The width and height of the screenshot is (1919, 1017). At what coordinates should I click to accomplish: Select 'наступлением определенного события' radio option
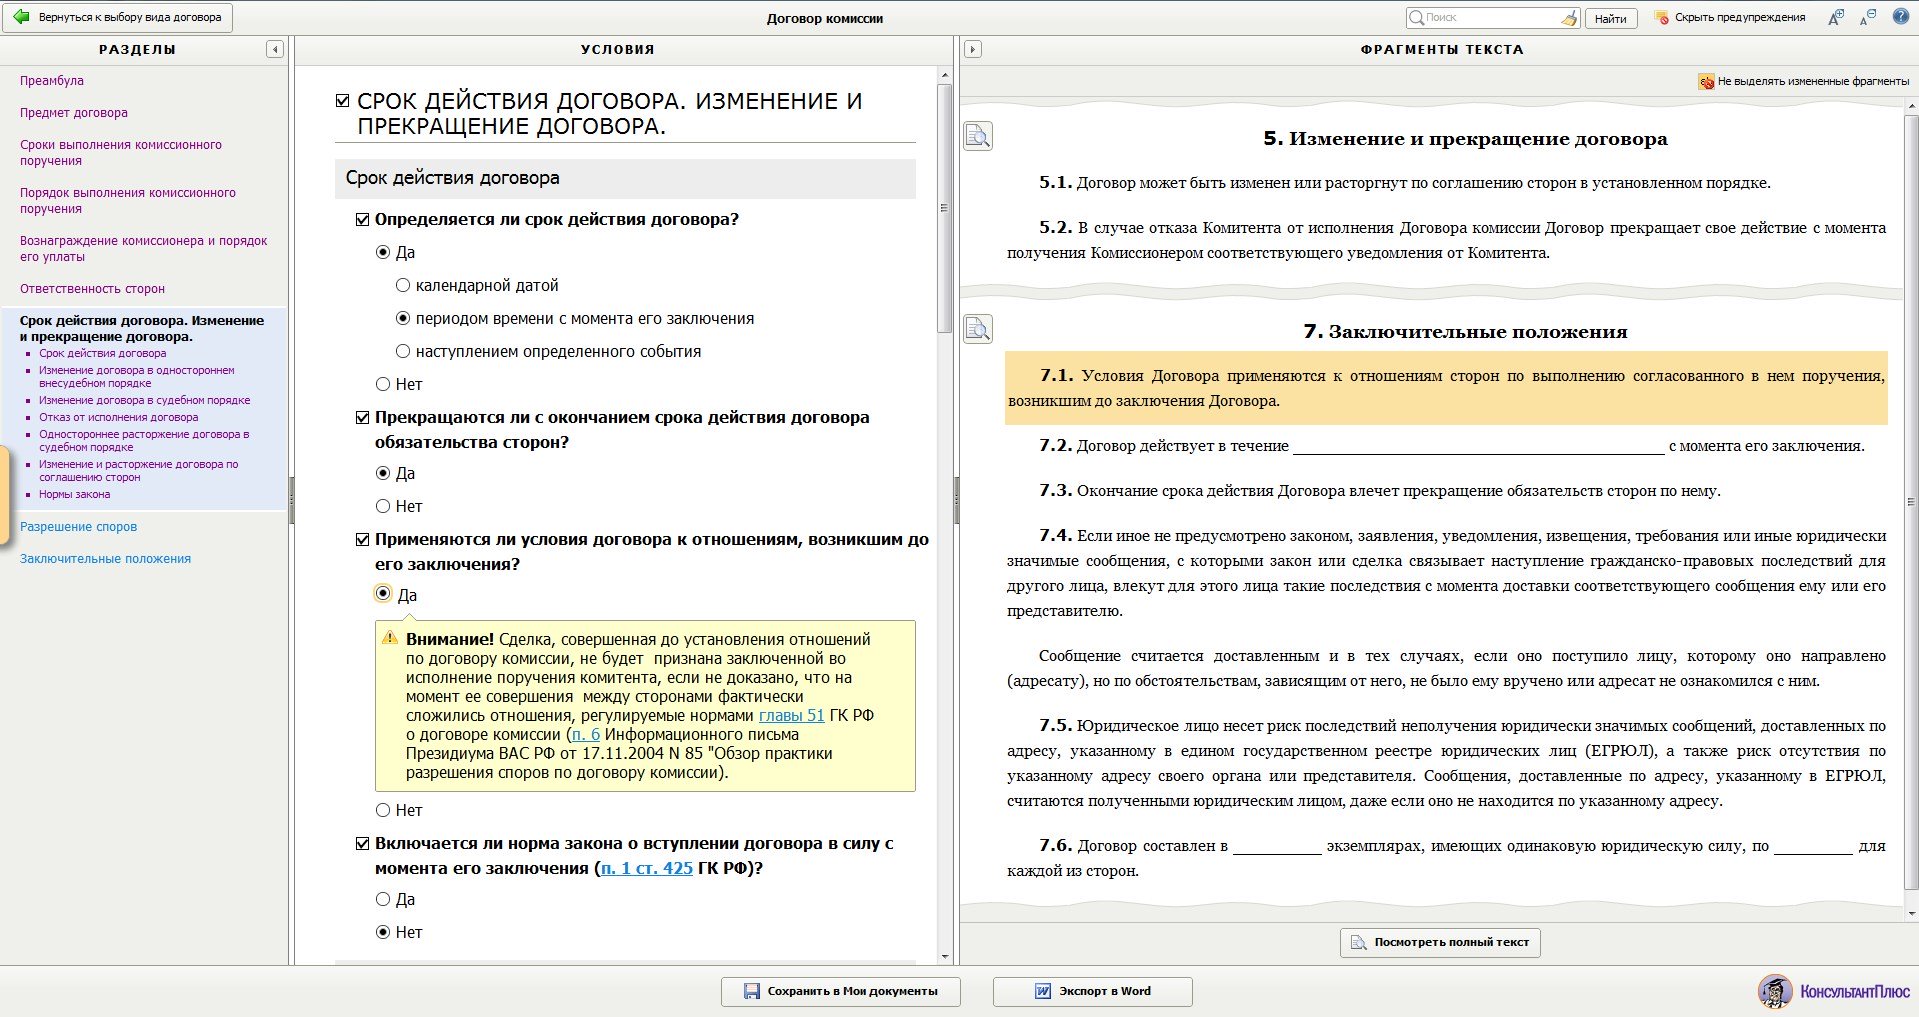[403, 351]
